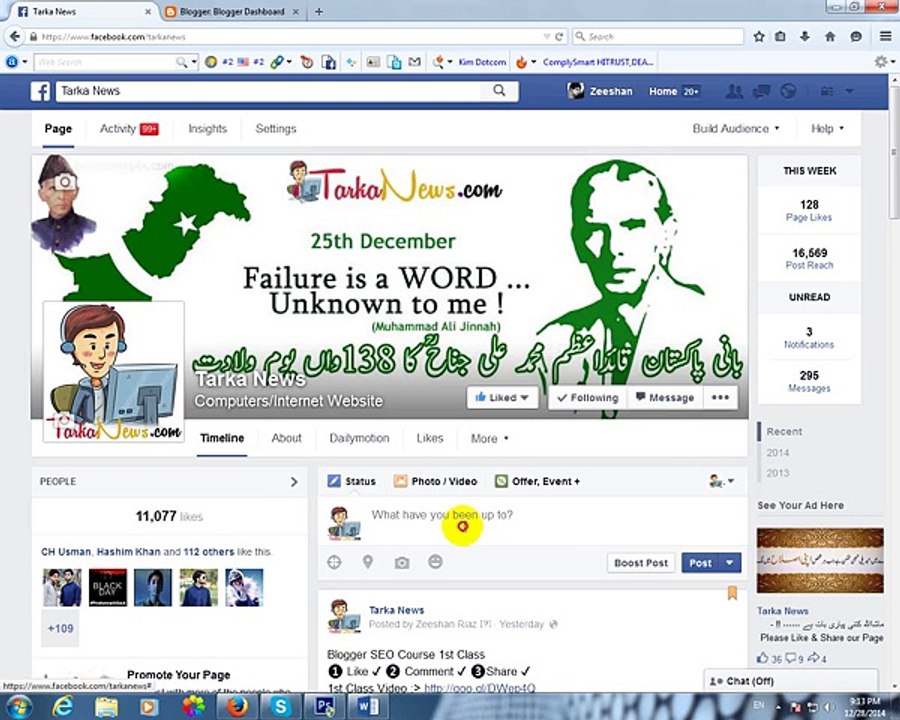Open the three-dot more actions menu
This screenshot has height=720, width=900.
click(720, 397)
